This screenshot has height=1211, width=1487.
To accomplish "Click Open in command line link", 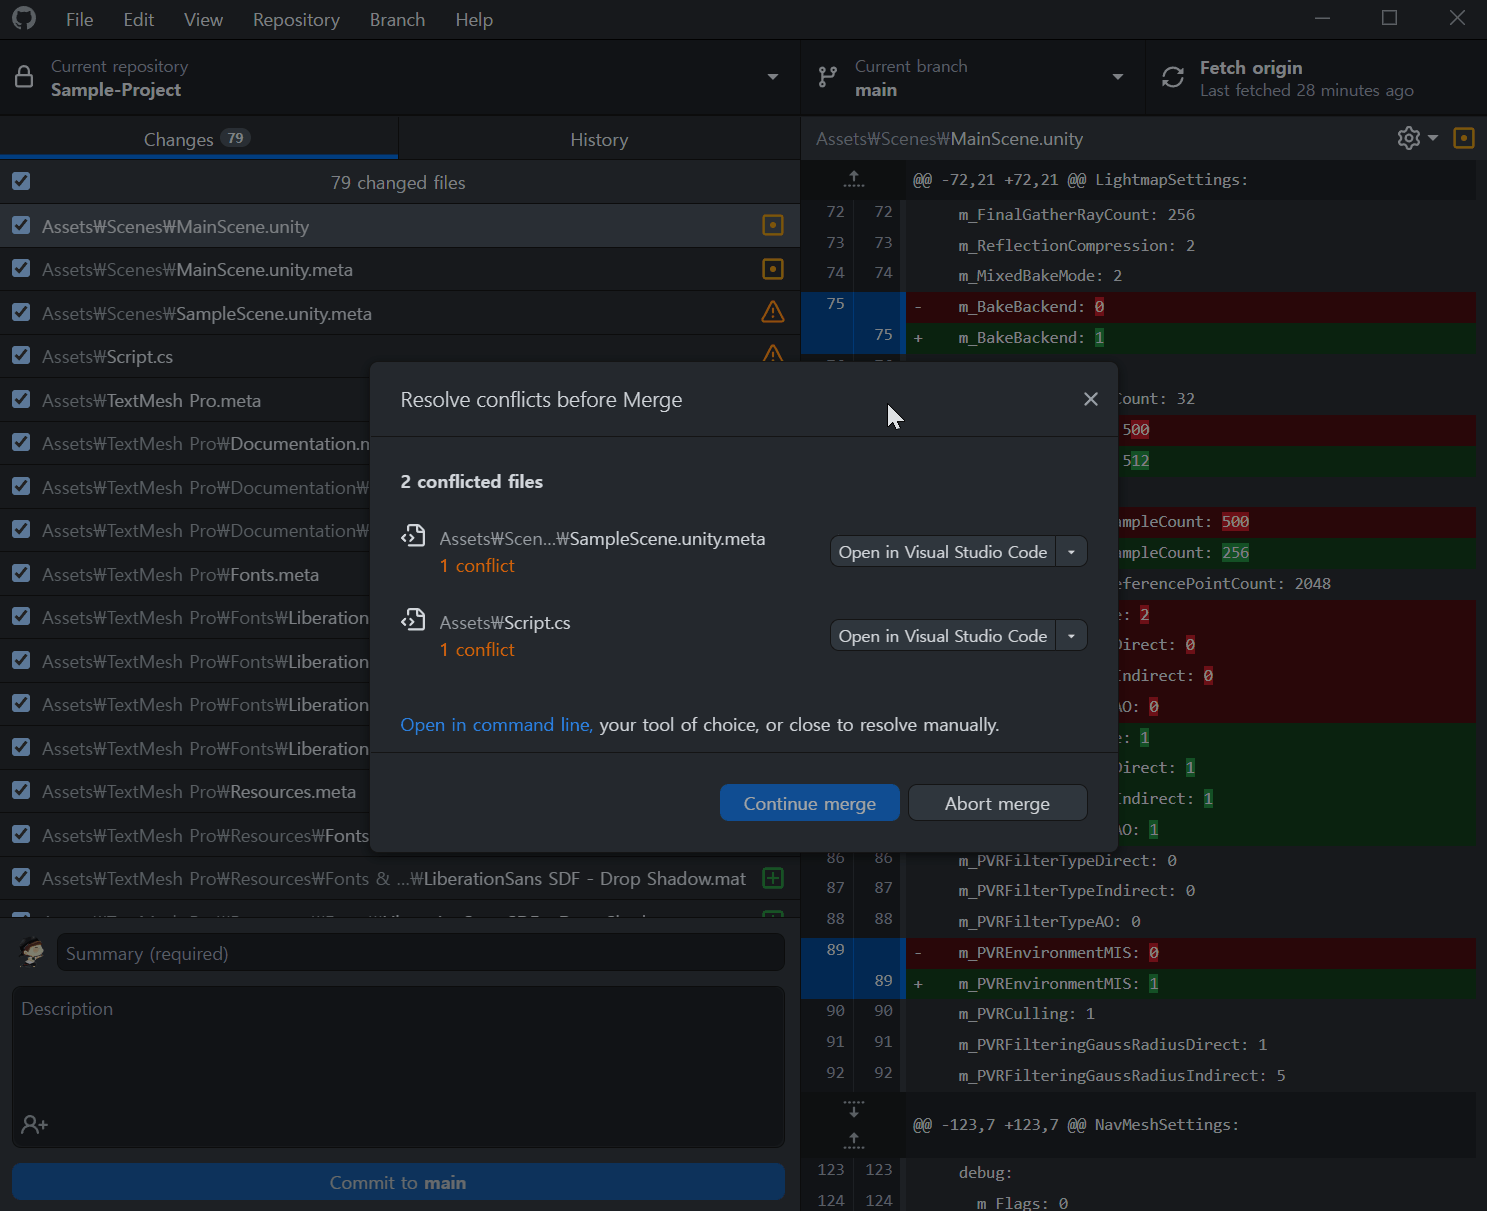I will pos(496,724).
